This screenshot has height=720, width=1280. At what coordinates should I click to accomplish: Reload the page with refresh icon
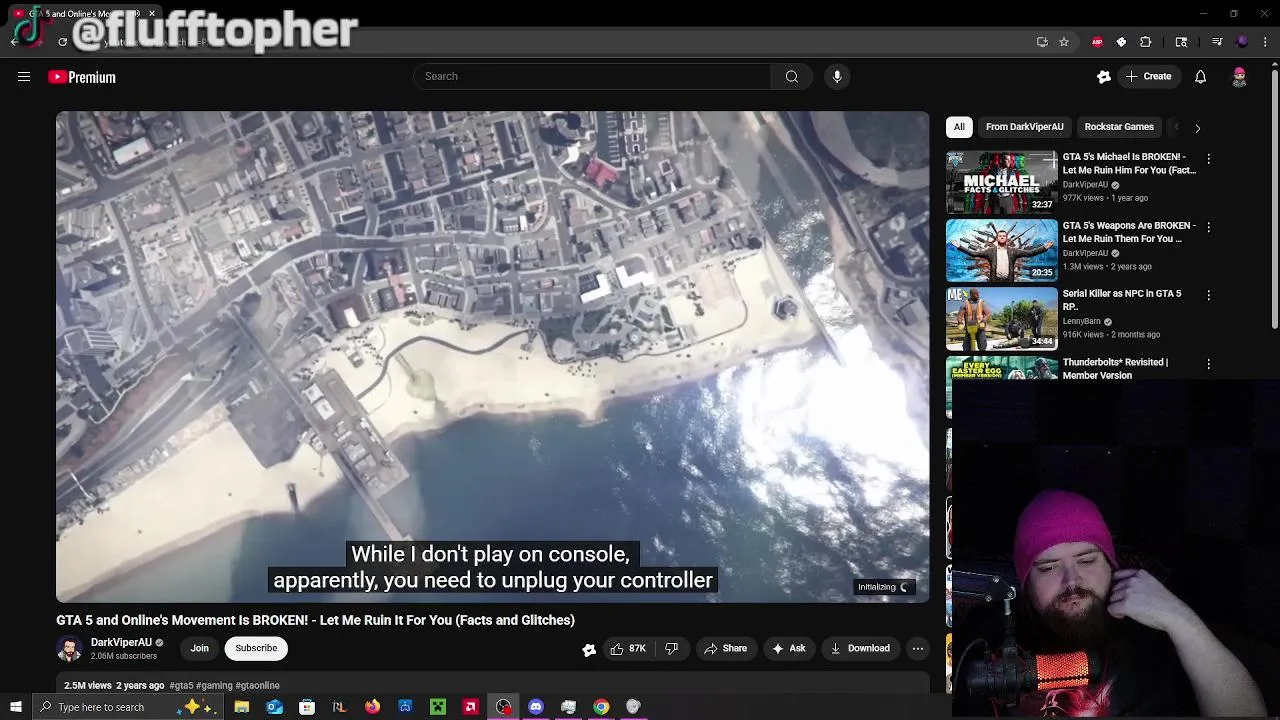coord(62,42)
